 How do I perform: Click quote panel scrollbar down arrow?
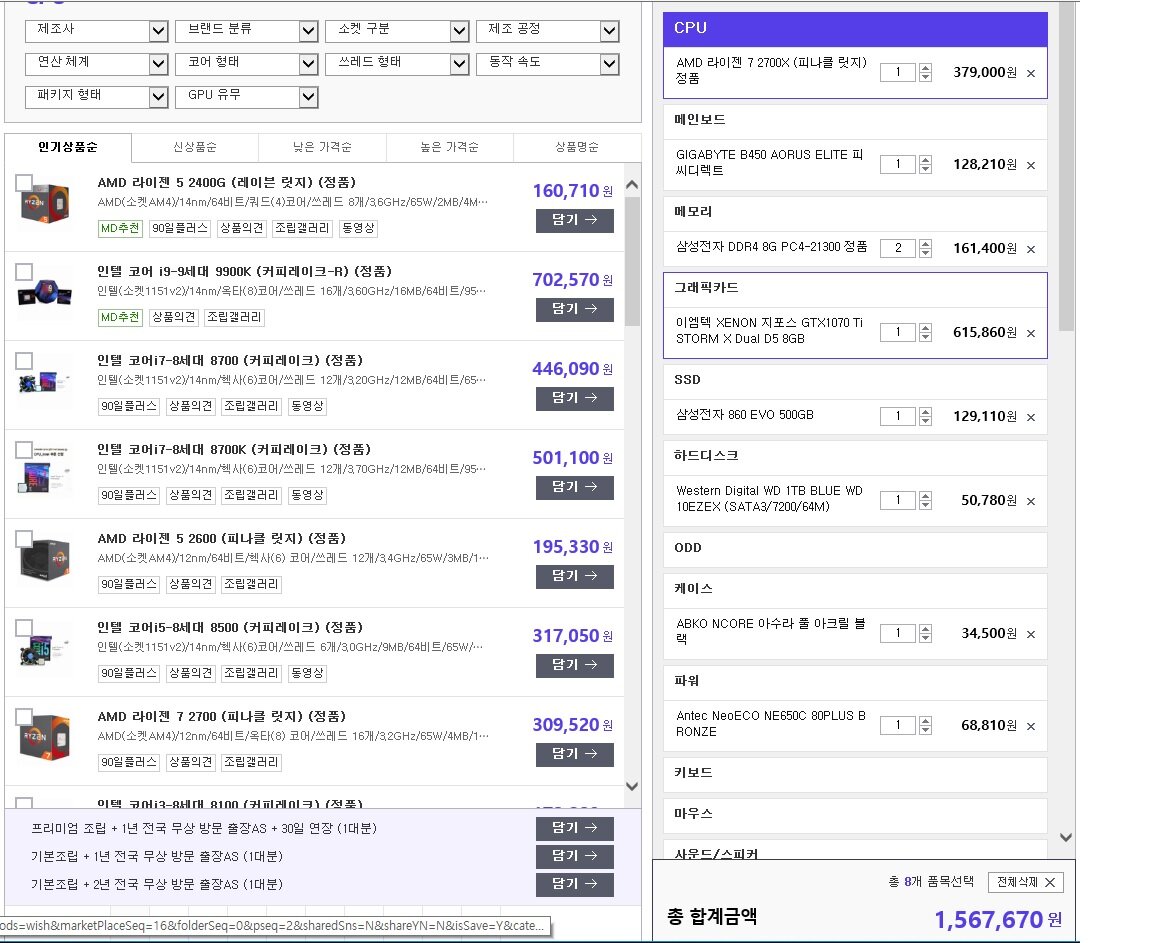1066,837
